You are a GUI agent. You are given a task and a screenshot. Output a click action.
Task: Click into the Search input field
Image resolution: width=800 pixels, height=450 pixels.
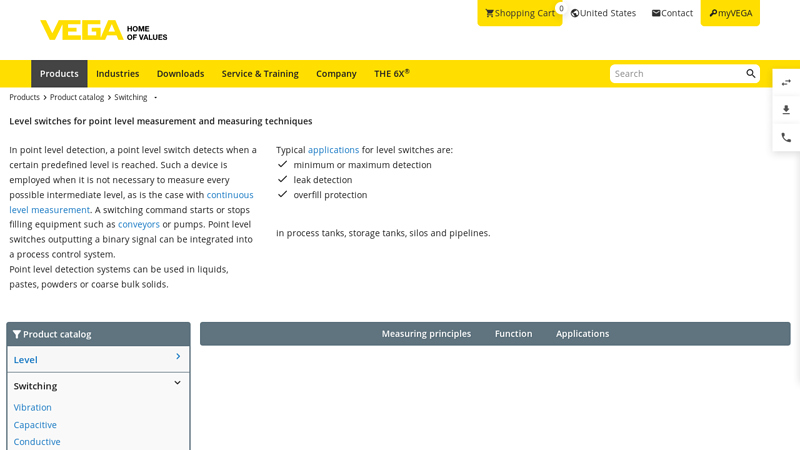676,74
